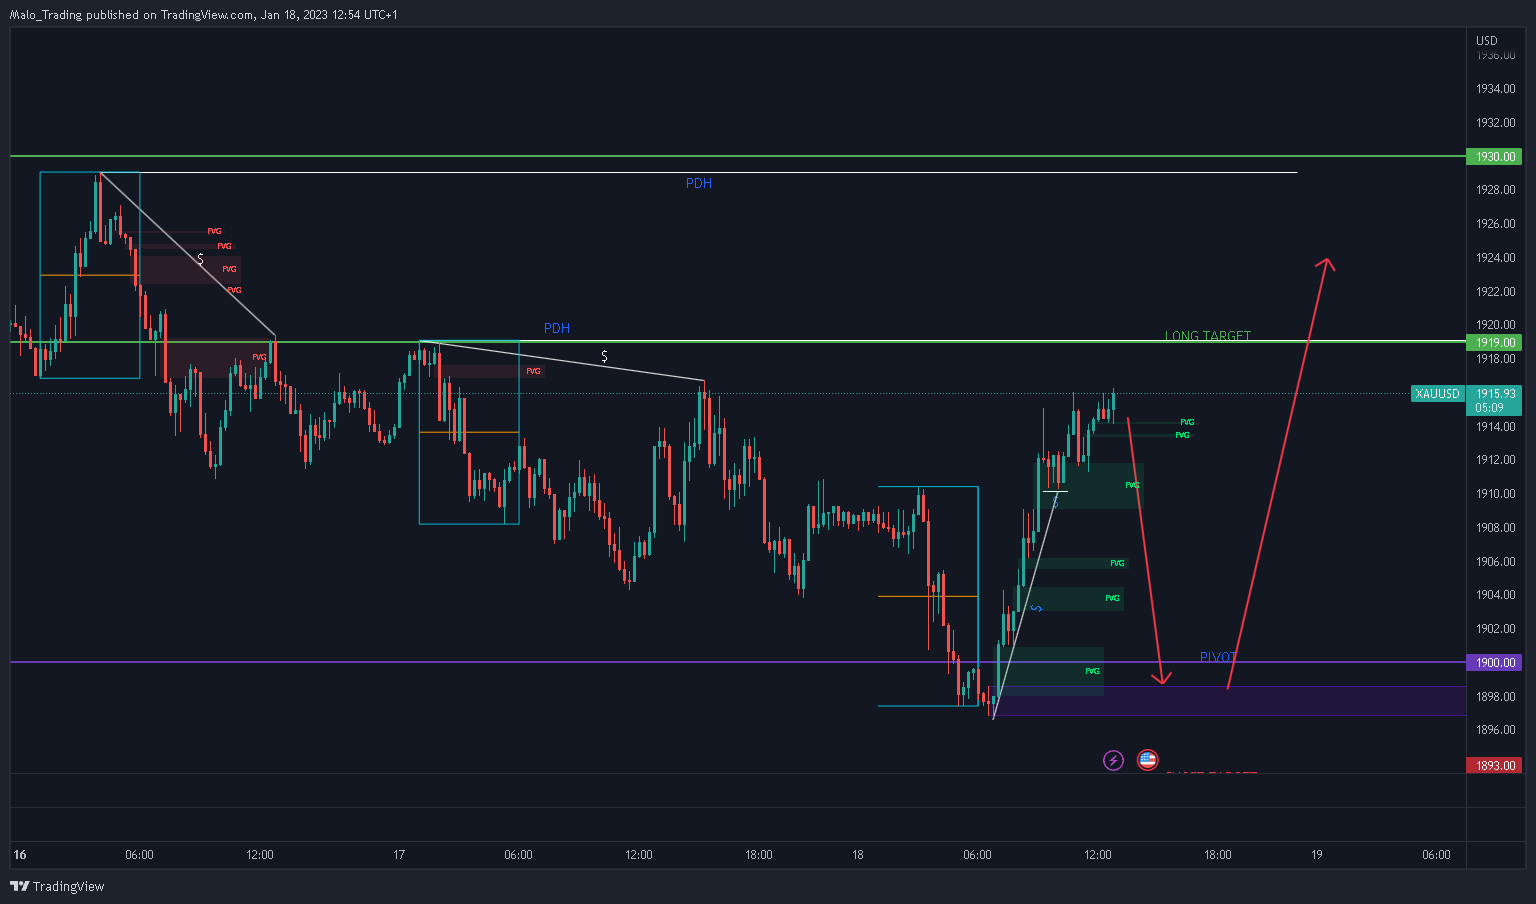This screenshot has height=904, width=1536.
Task: Click the date 16 on time axis
Action: [20, 855]
